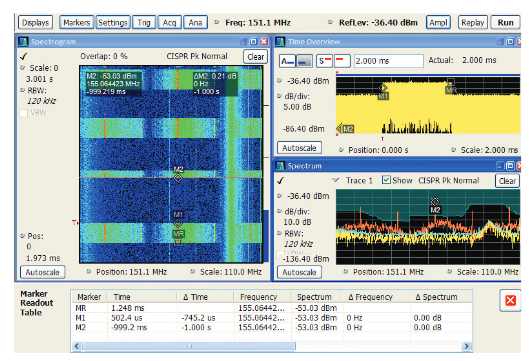Click the Run button

tap(505, 23)
